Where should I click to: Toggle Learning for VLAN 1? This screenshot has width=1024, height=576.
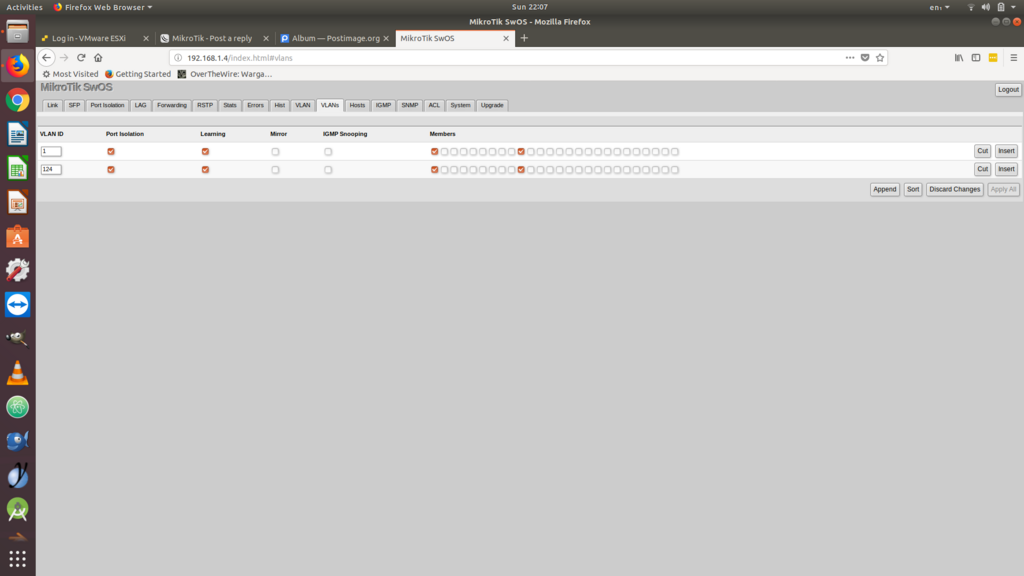tap(206, 152)
